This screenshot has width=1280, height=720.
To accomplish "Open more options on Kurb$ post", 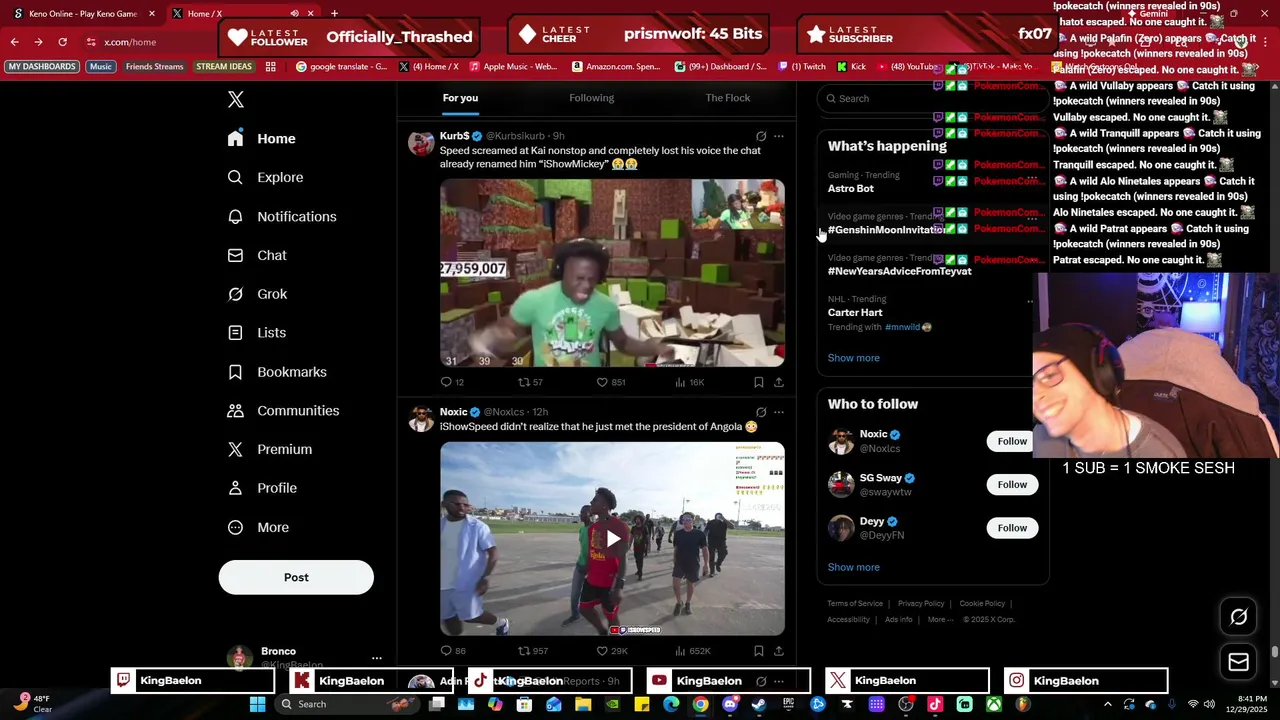I will 779,136.
